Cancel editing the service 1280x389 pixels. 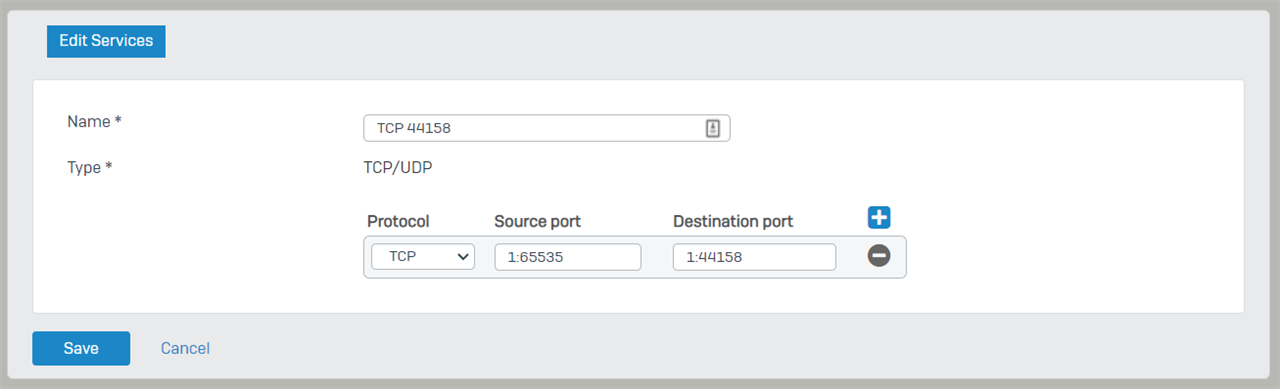(185, 348)
